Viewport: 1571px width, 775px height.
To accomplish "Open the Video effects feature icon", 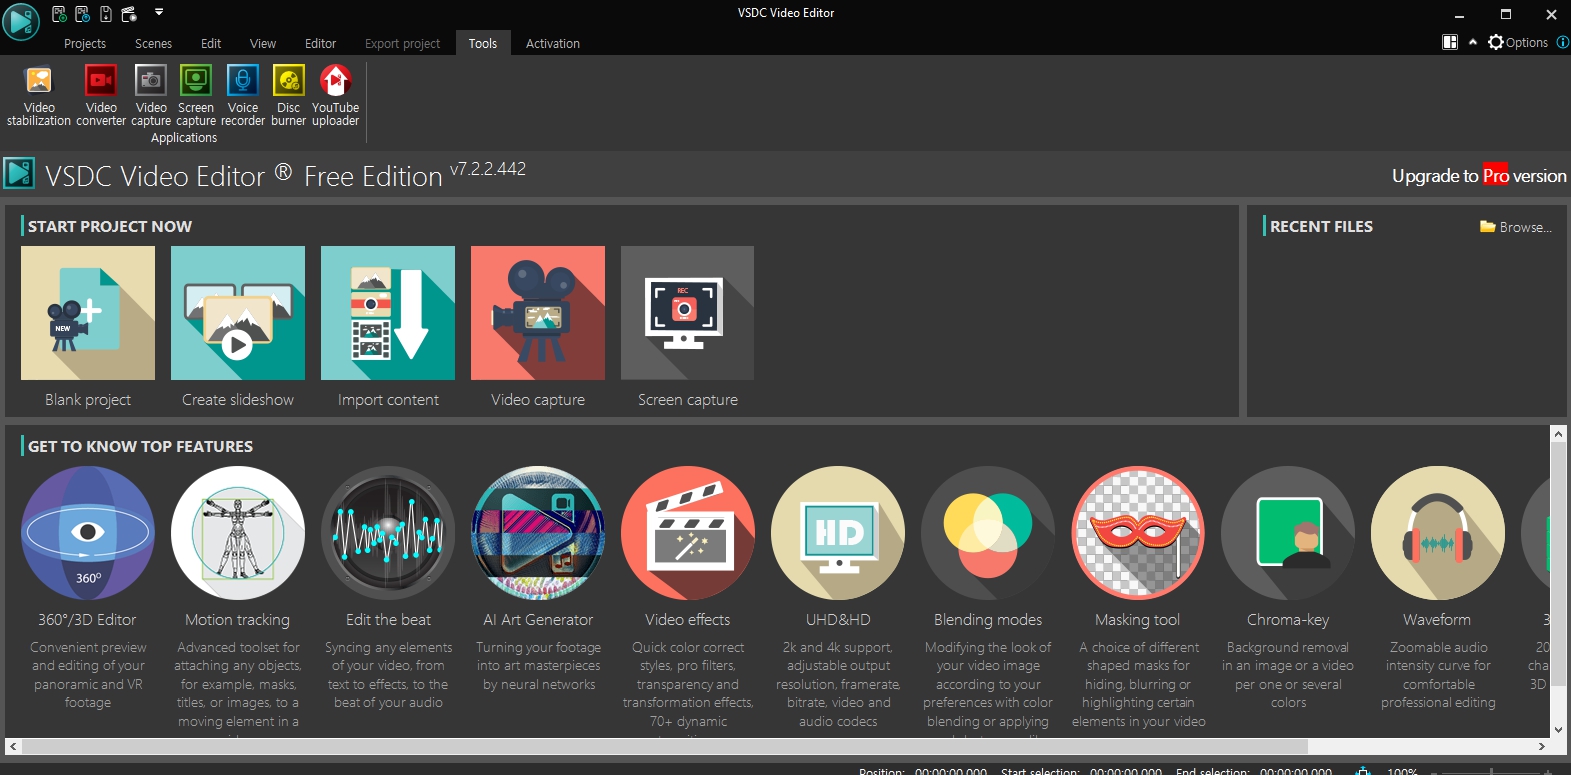I will [x=688, y=533].
